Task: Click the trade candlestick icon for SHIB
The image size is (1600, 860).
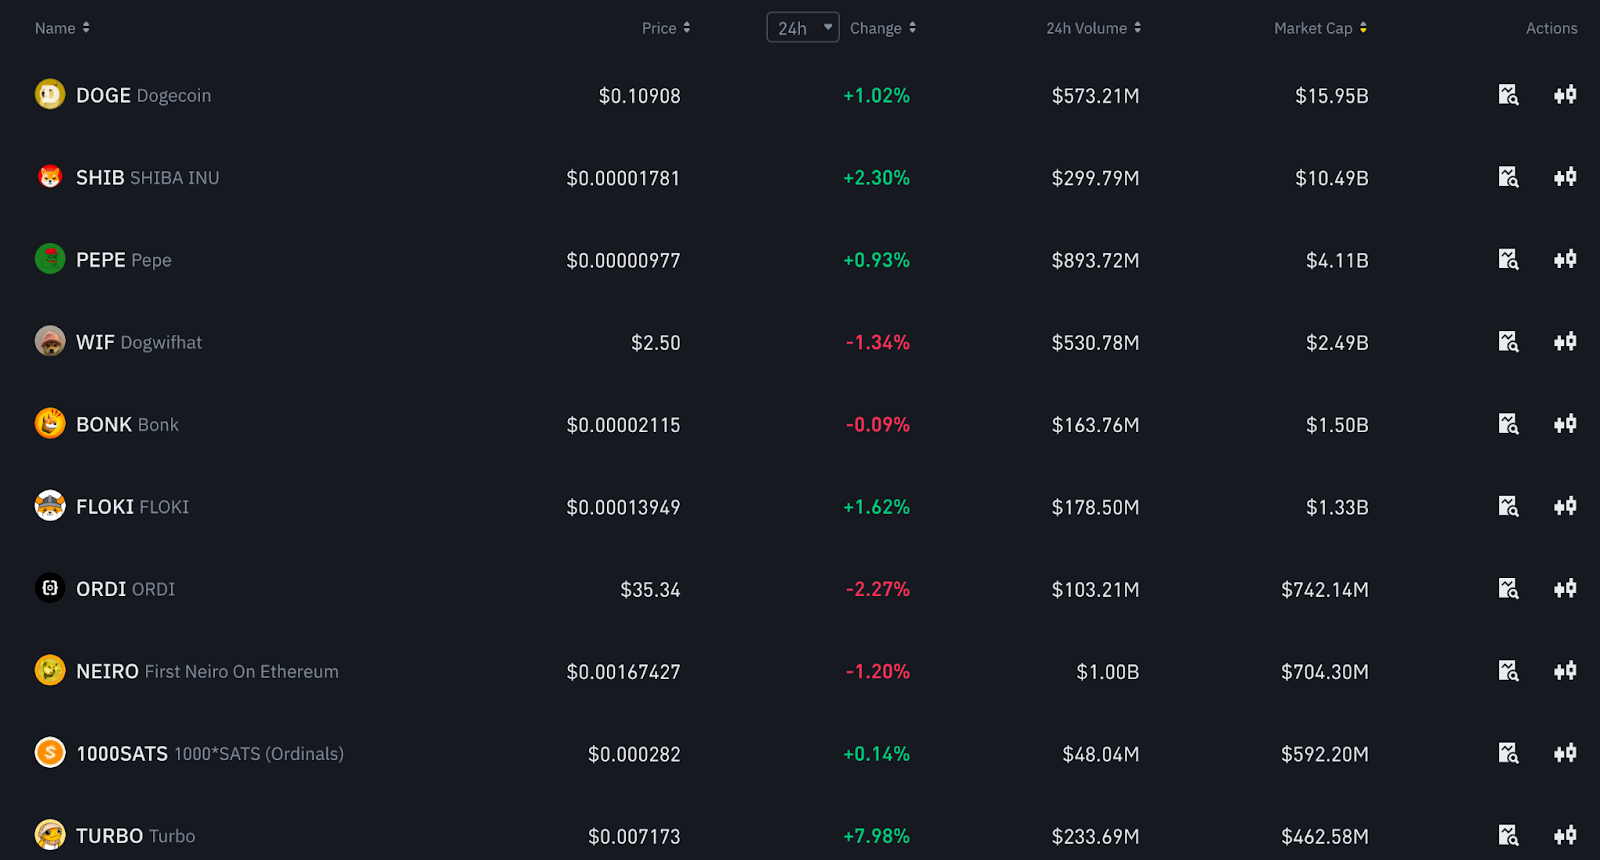Action: [1565, 177]
